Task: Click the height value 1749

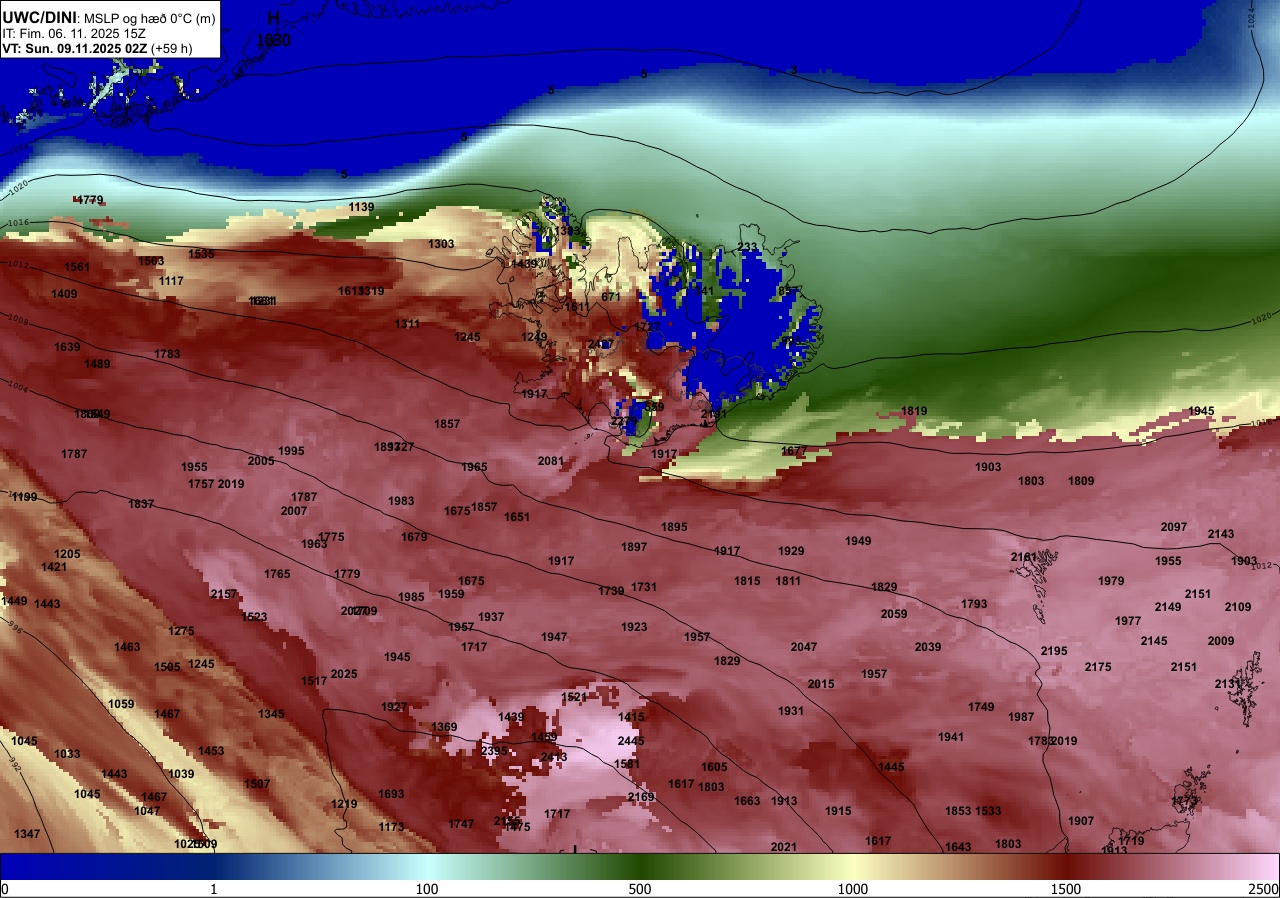Action: point(981,707)
